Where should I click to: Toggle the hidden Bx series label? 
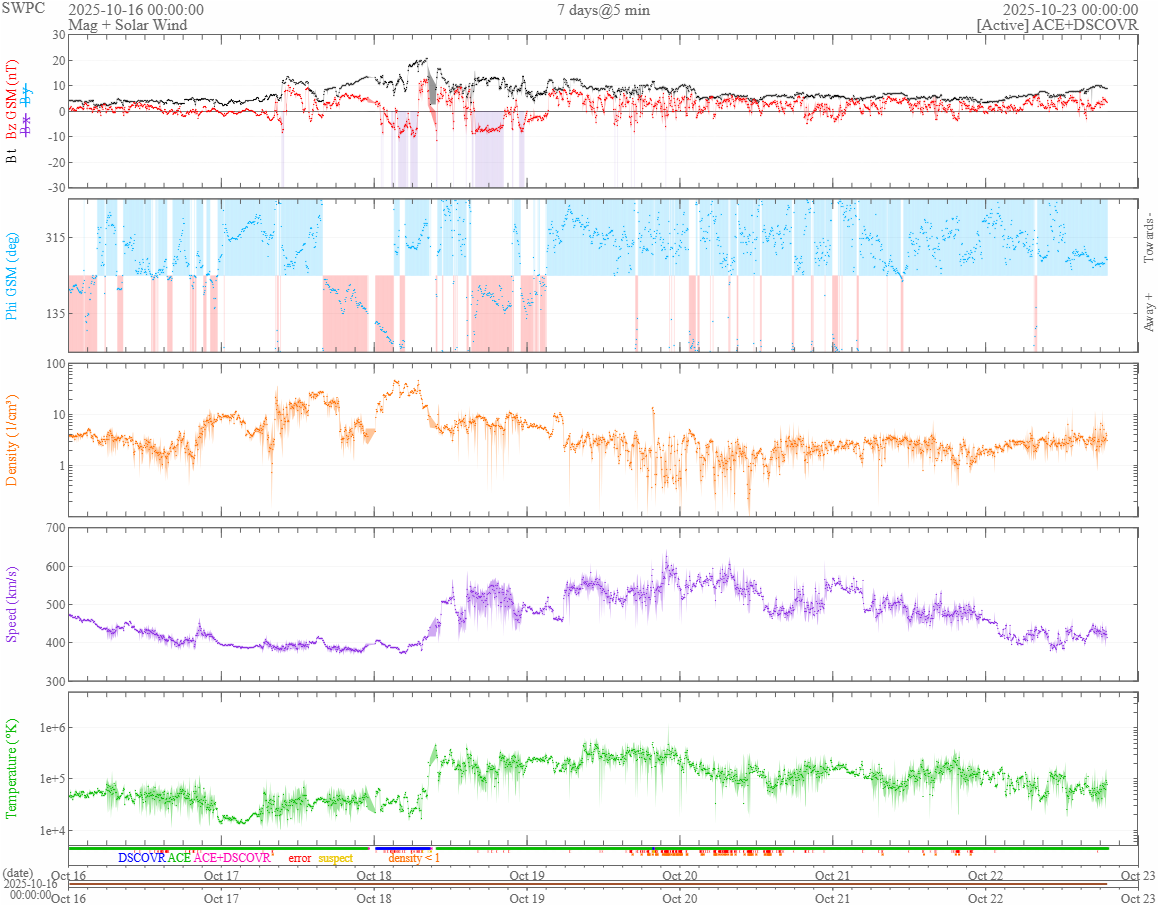(x=27, y=125)
